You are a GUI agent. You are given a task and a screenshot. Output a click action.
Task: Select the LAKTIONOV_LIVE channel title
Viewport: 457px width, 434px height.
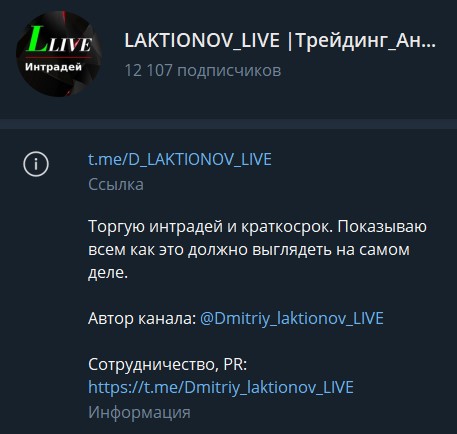202,40
